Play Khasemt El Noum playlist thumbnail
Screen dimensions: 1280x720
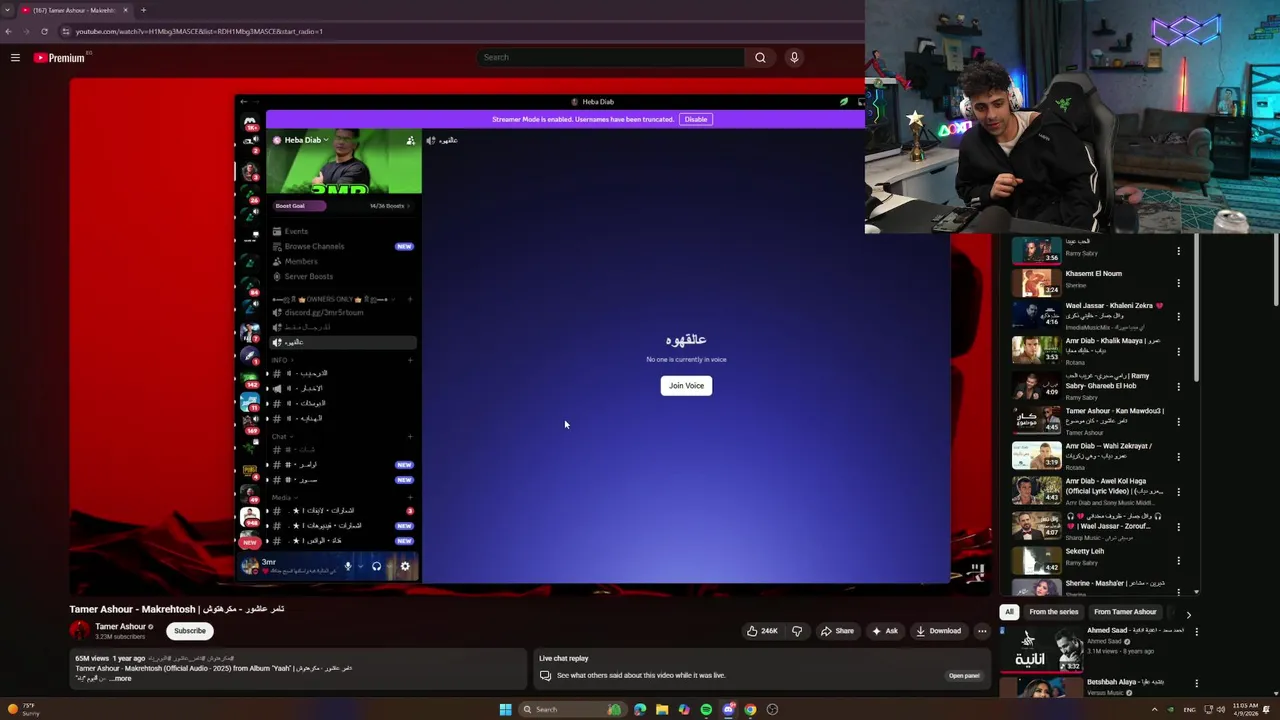(1037, 284)
